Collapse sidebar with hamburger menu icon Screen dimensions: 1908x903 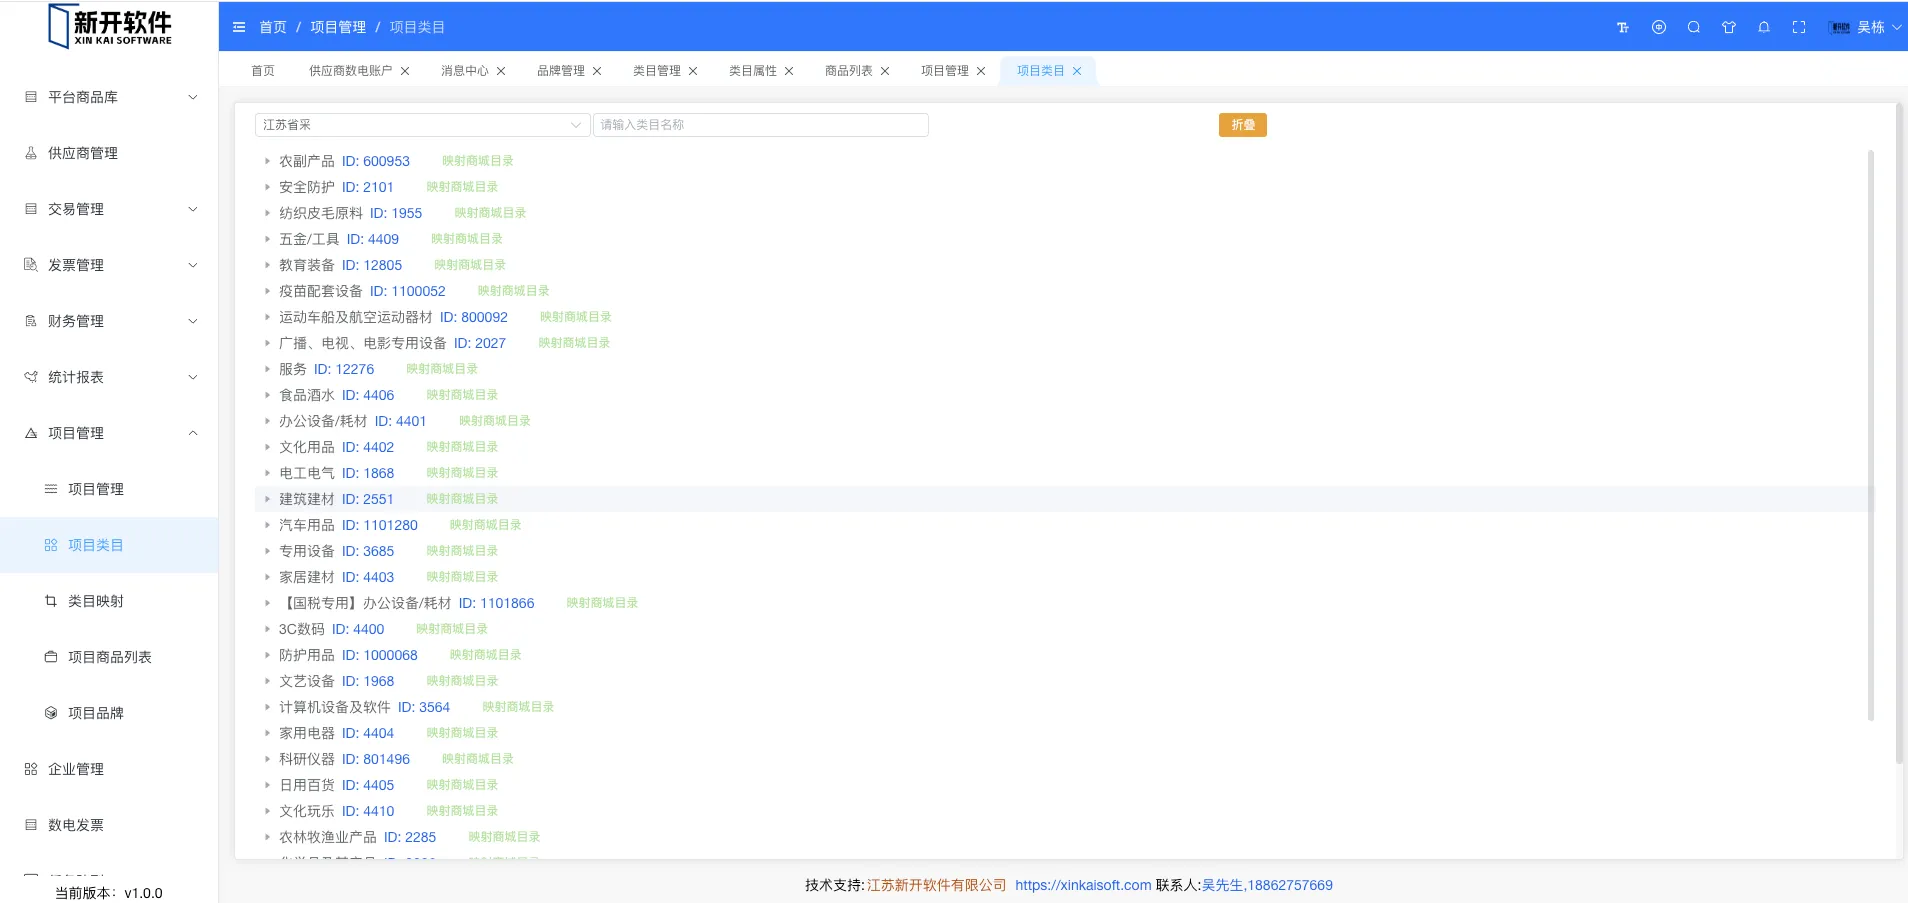(x=239, y=28)
